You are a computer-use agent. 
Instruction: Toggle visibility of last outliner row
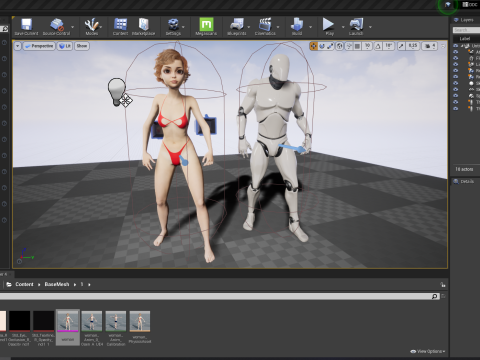pos(456,109)
